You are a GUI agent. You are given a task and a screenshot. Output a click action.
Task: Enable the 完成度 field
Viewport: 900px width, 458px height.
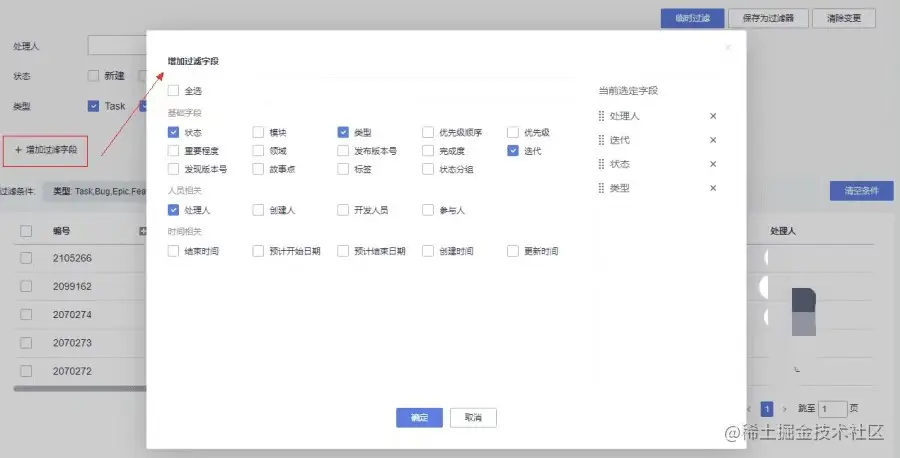pyautogui.click(x=428, y=151)
